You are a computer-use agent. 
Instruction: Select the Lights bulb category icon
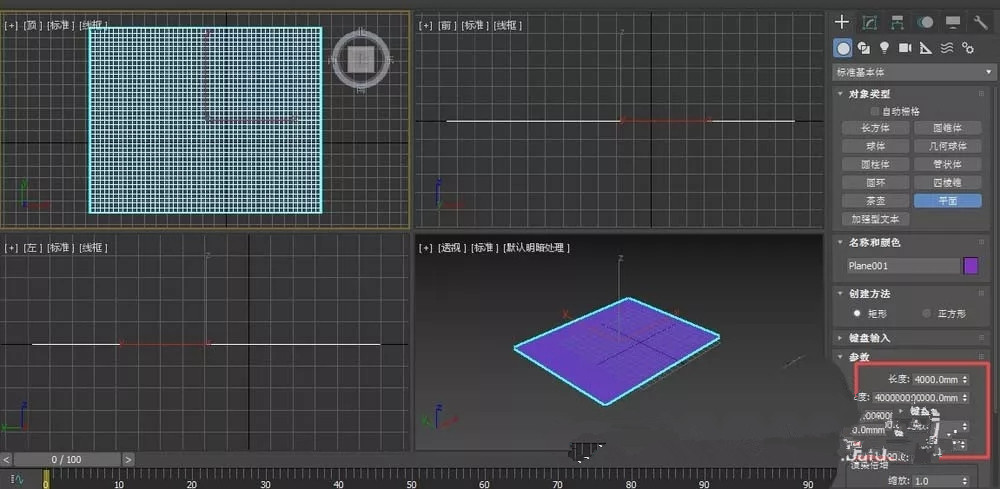point(884,48)
